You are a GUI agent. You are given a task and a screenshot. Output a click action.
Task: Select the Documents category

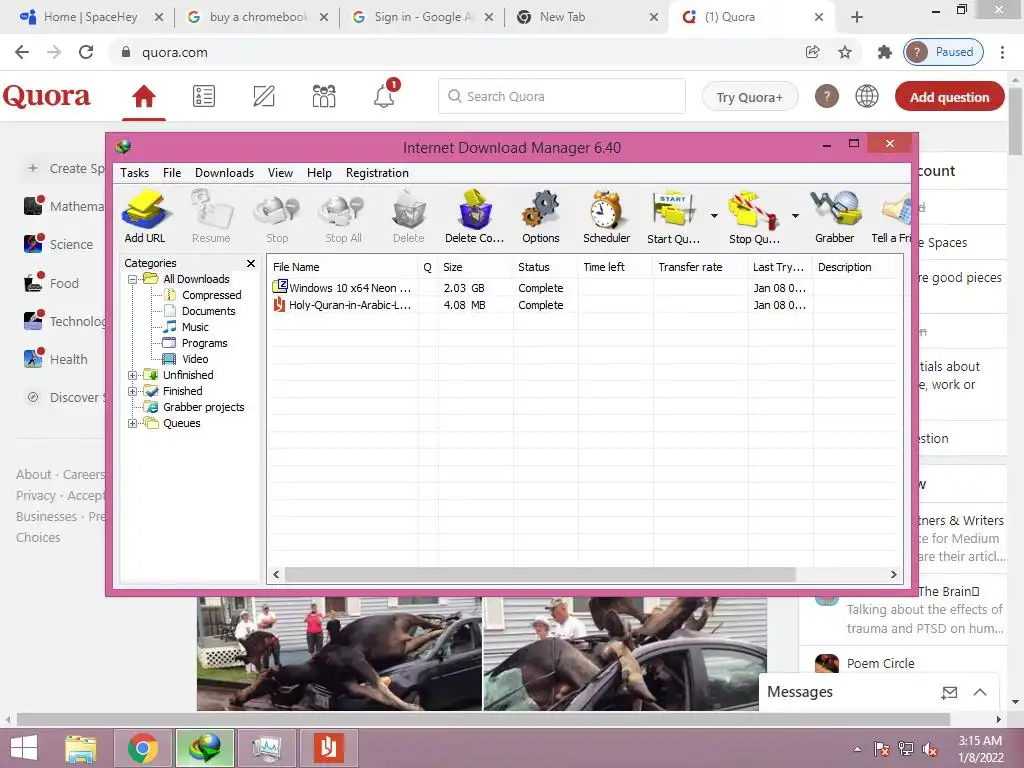pos(208,311)
